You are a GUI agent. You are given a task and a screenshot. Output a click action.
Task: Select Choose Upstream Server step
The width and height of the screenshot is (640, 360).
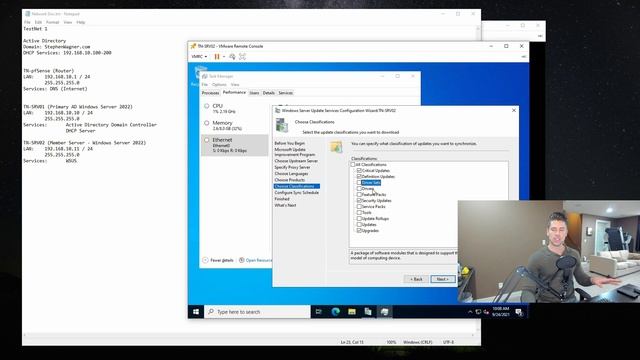pyautogui.click(x=296, y=161)
